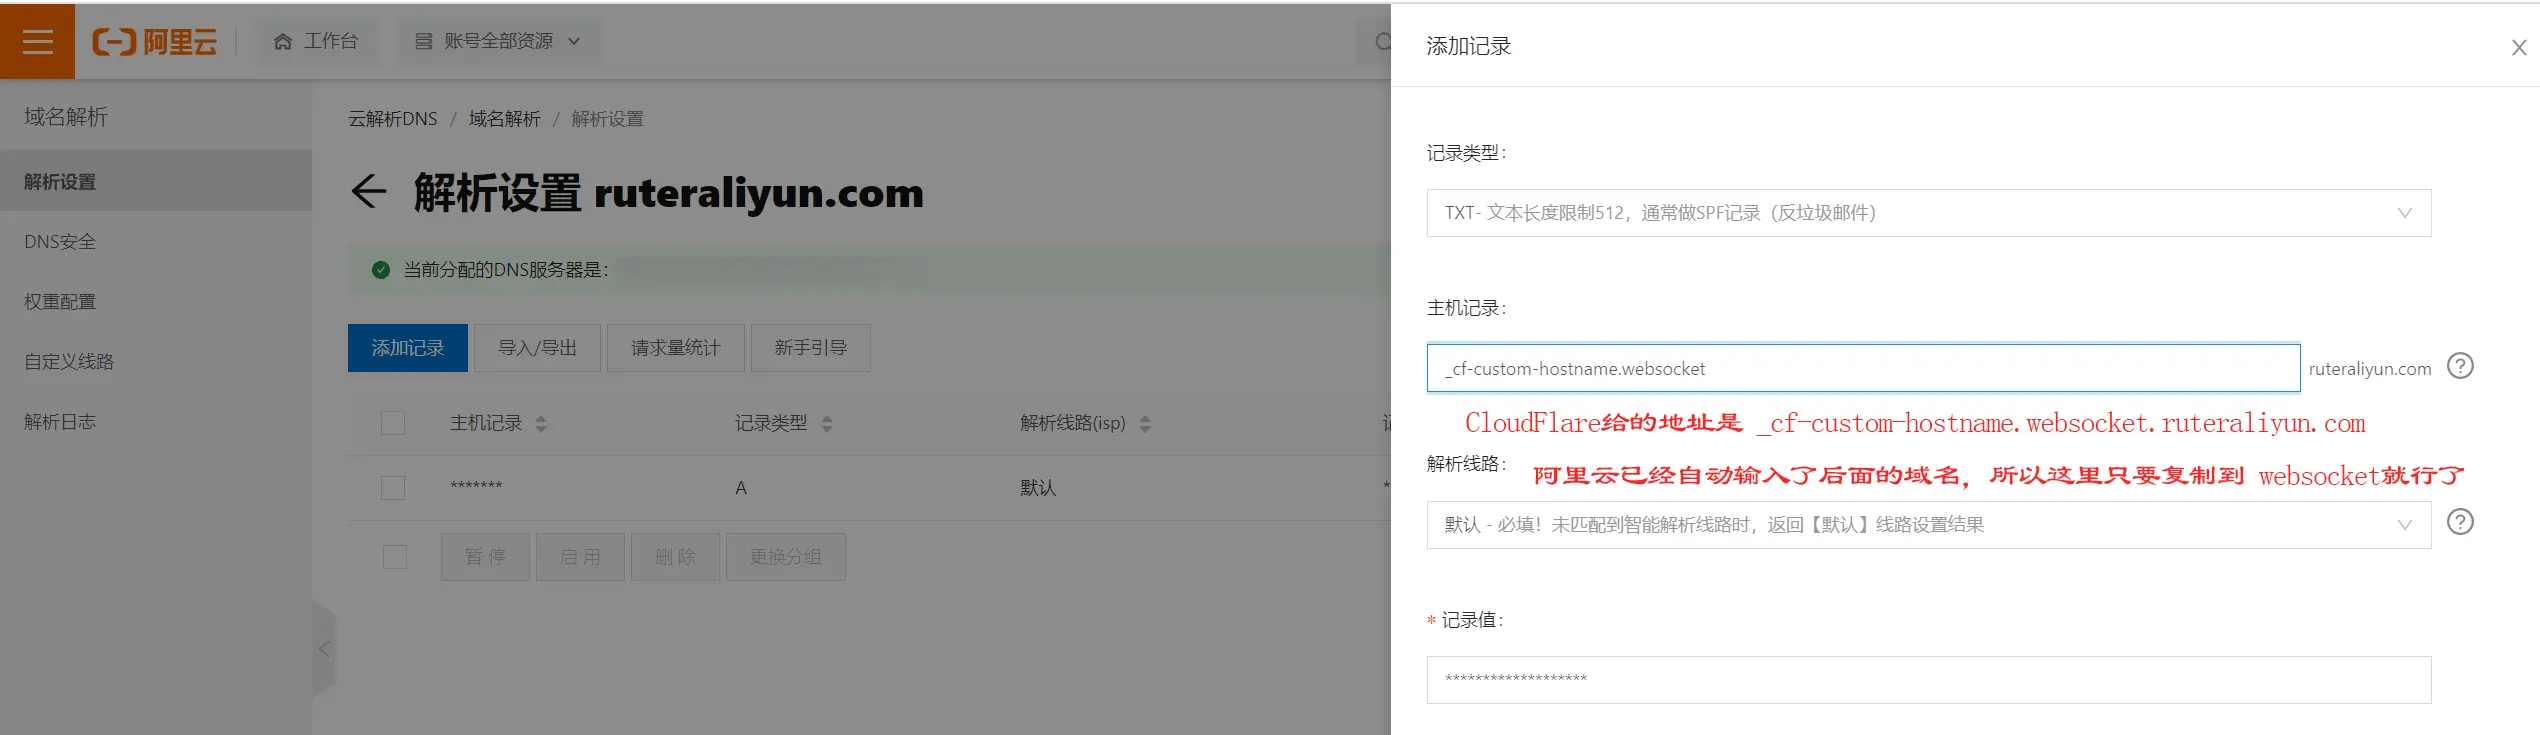Click the 删除 batch button

click(x=675, y=557)
